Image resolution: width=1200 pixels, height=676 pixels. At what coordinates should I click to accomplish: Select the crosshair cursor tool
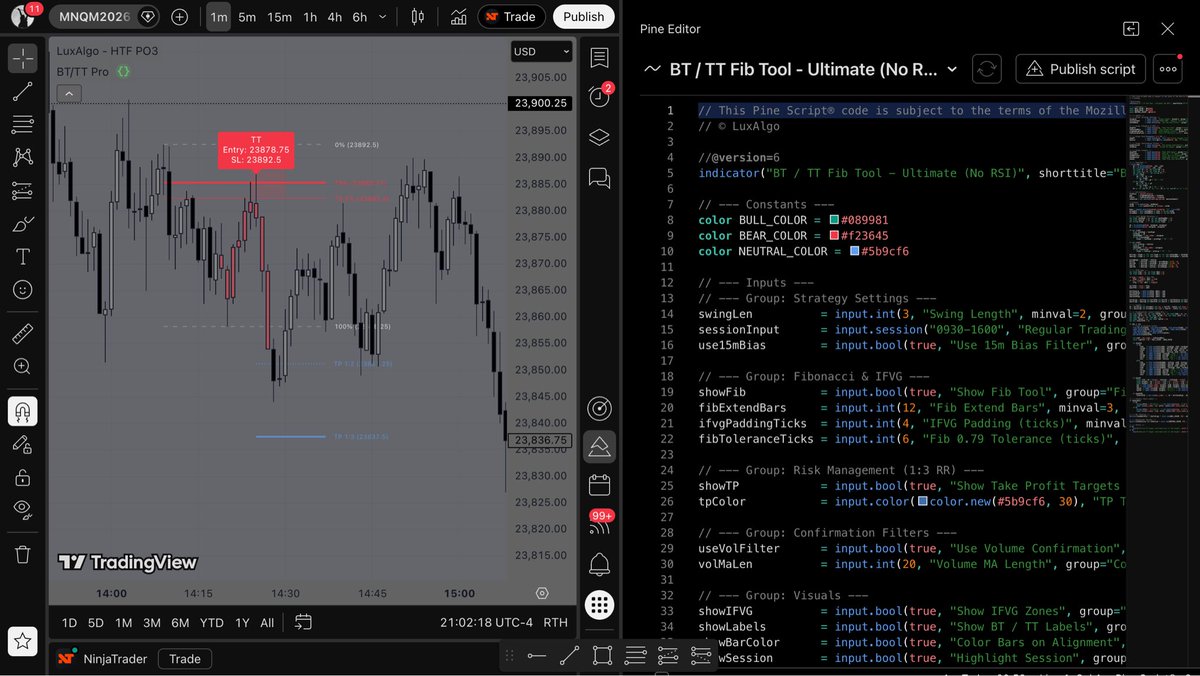coord(23,58)
